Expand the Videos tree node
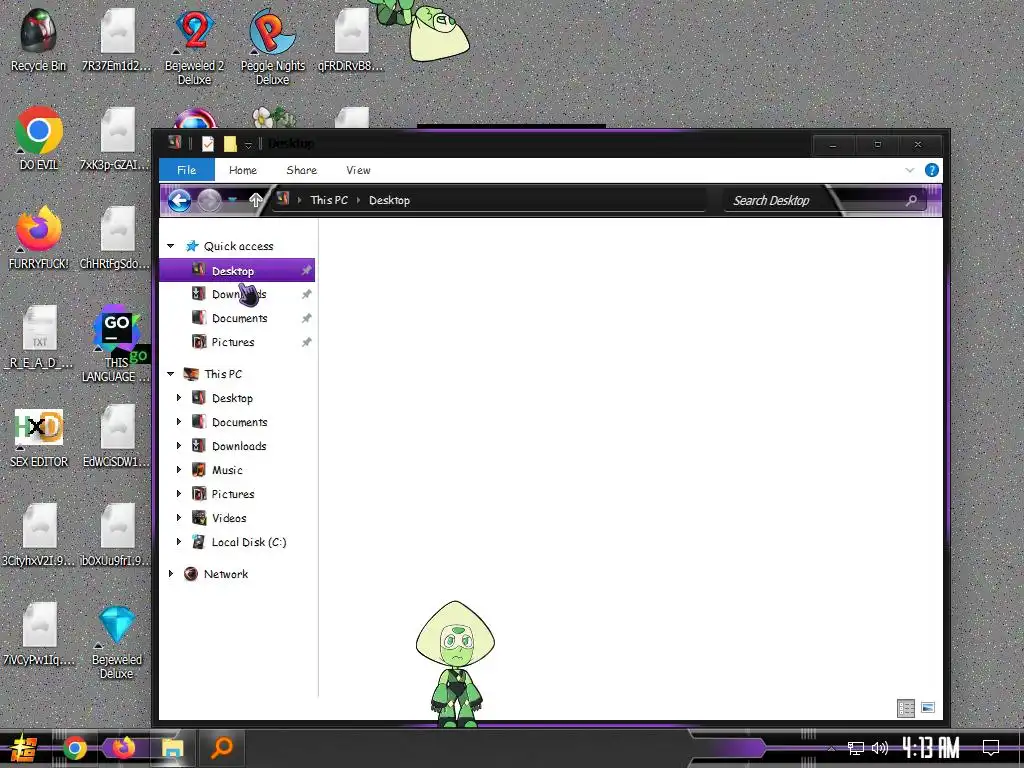The height and width of the screenshot is (768, 1024). 179,518
